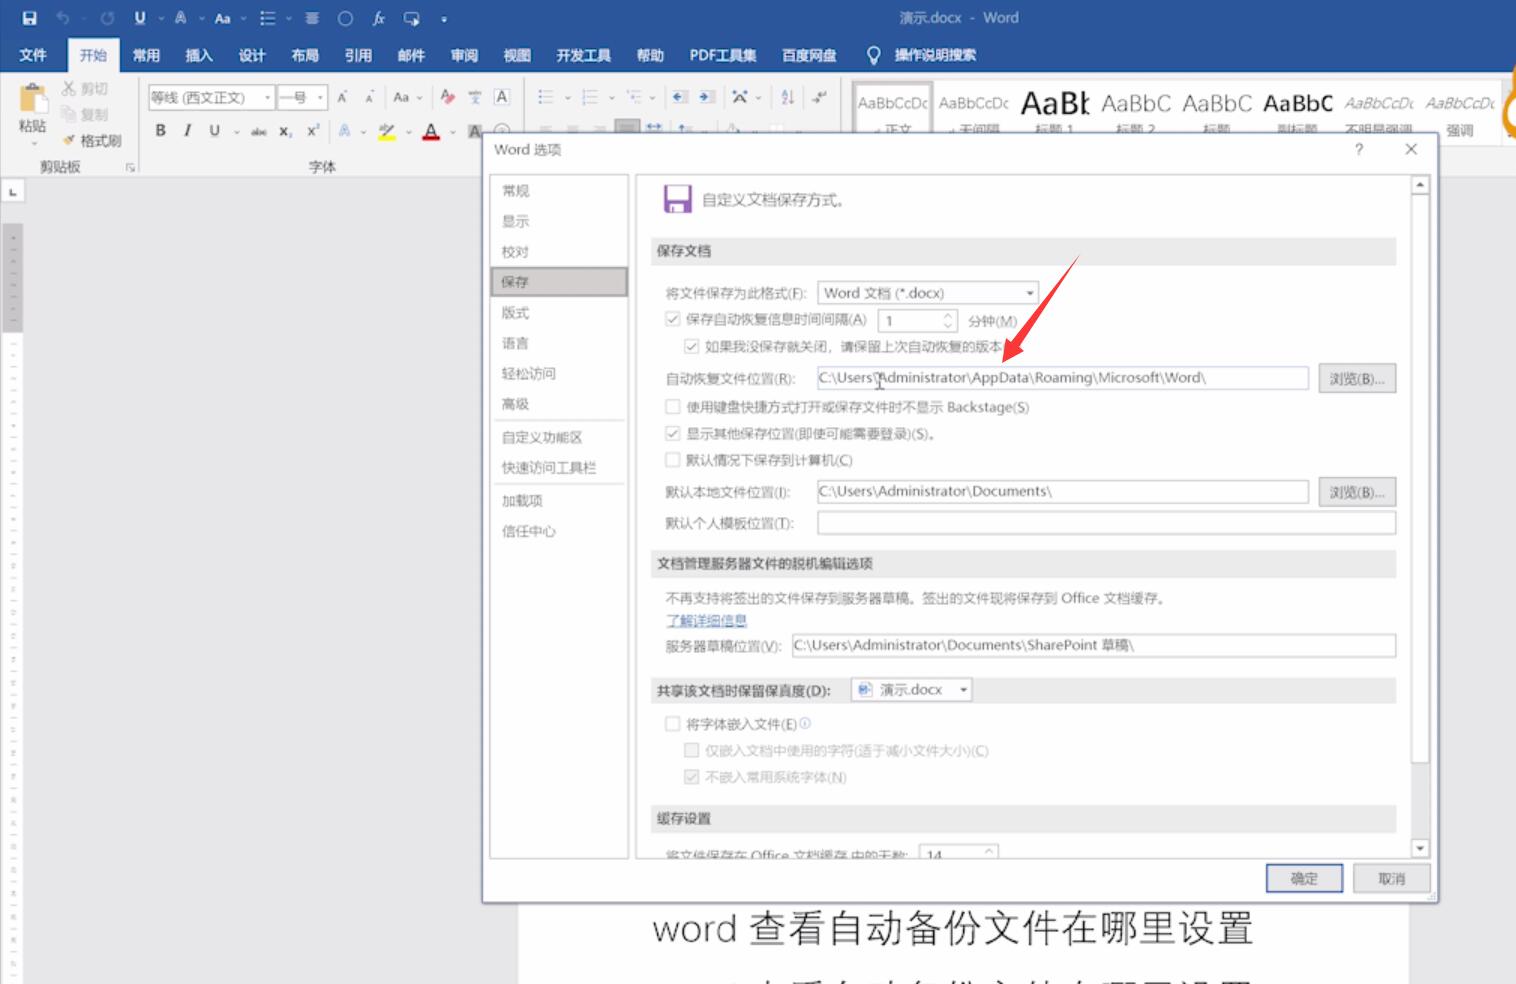Toggle 如果我没保存就关闭 keep last version checkbox

tap(691, 346)
